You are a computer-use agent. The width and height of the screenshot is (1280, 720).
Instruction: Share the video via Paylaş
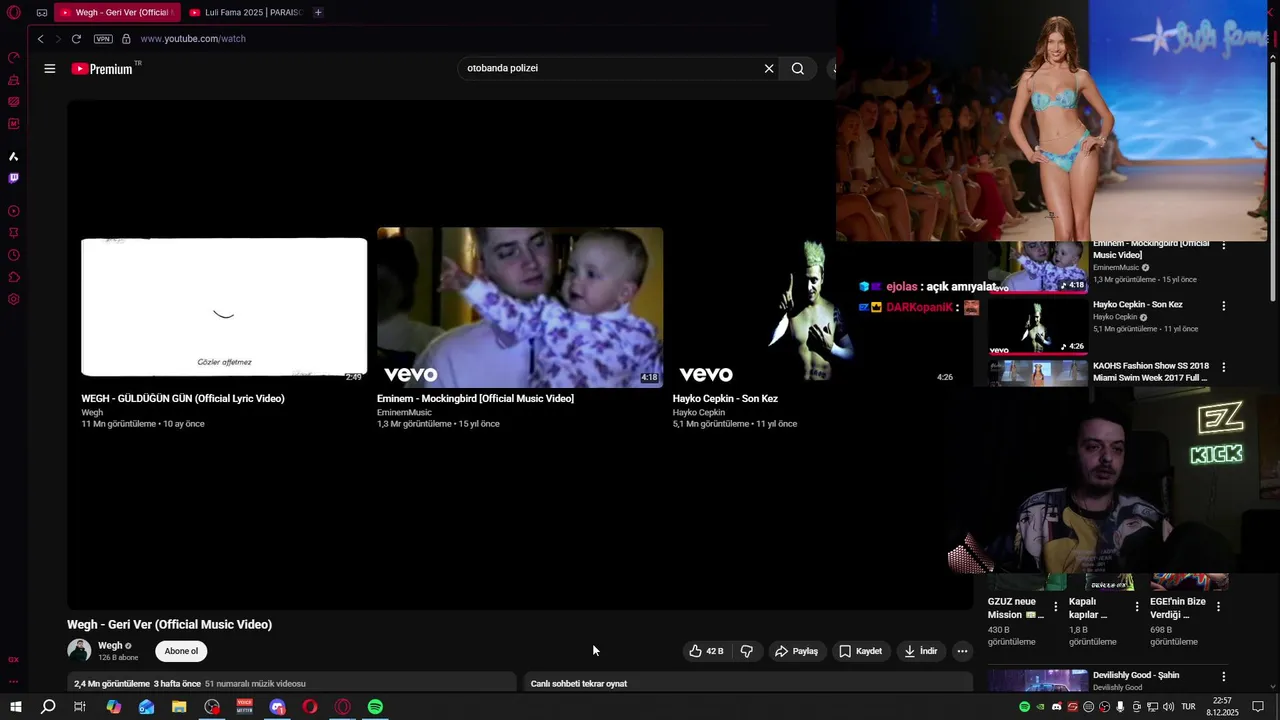pos(796,651)
